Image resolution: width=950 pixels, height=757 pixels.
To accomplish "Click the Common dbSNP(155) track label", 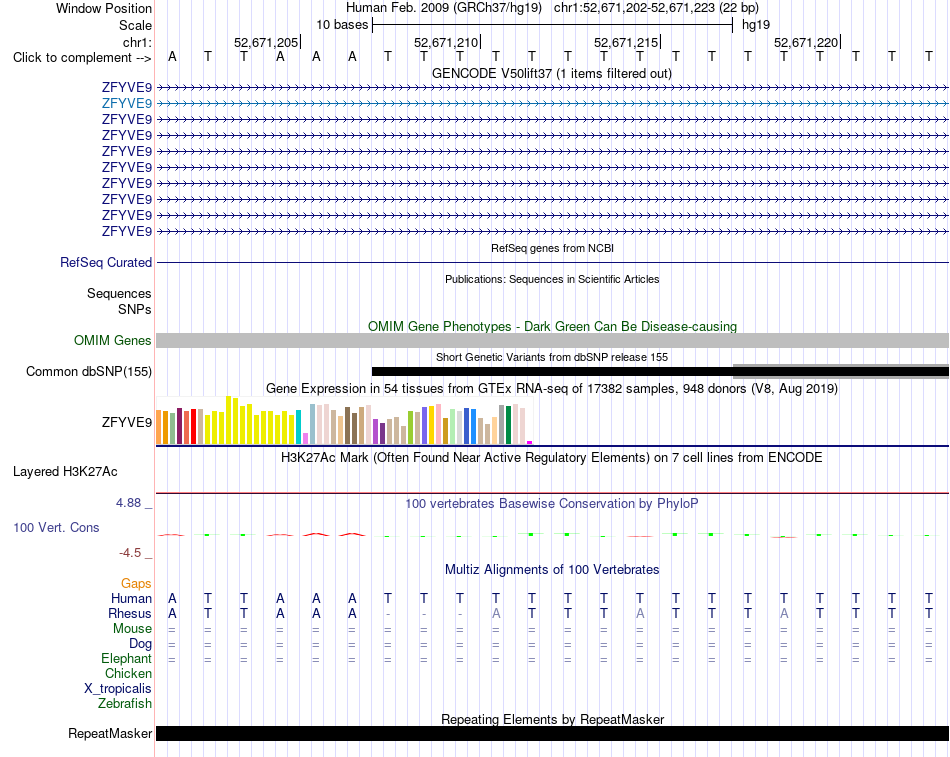I will click(x=88, y=372).
